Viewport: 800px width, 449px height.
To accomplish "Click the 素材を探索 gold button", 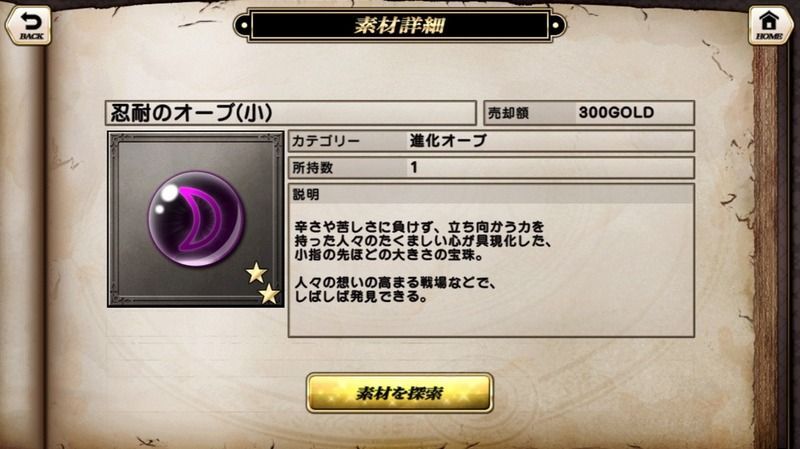I will click(x=399, y=393).
